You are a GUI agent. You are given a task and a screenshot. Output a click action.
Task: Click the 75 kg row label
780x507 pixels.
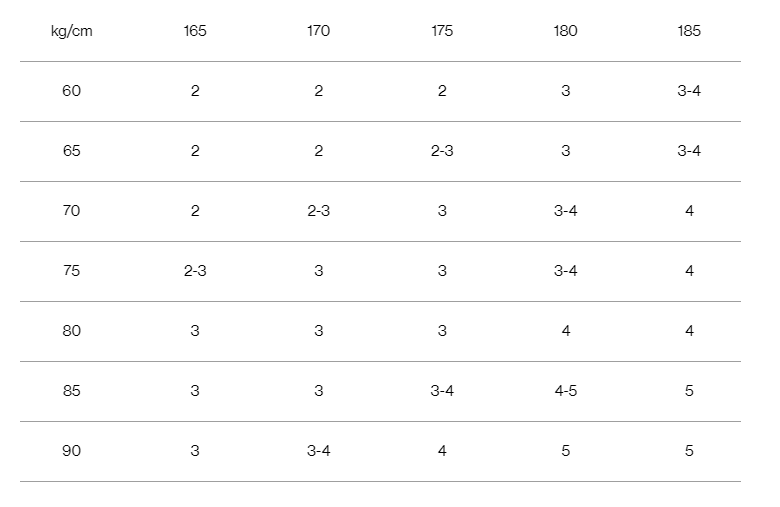(x=71, y=271)
